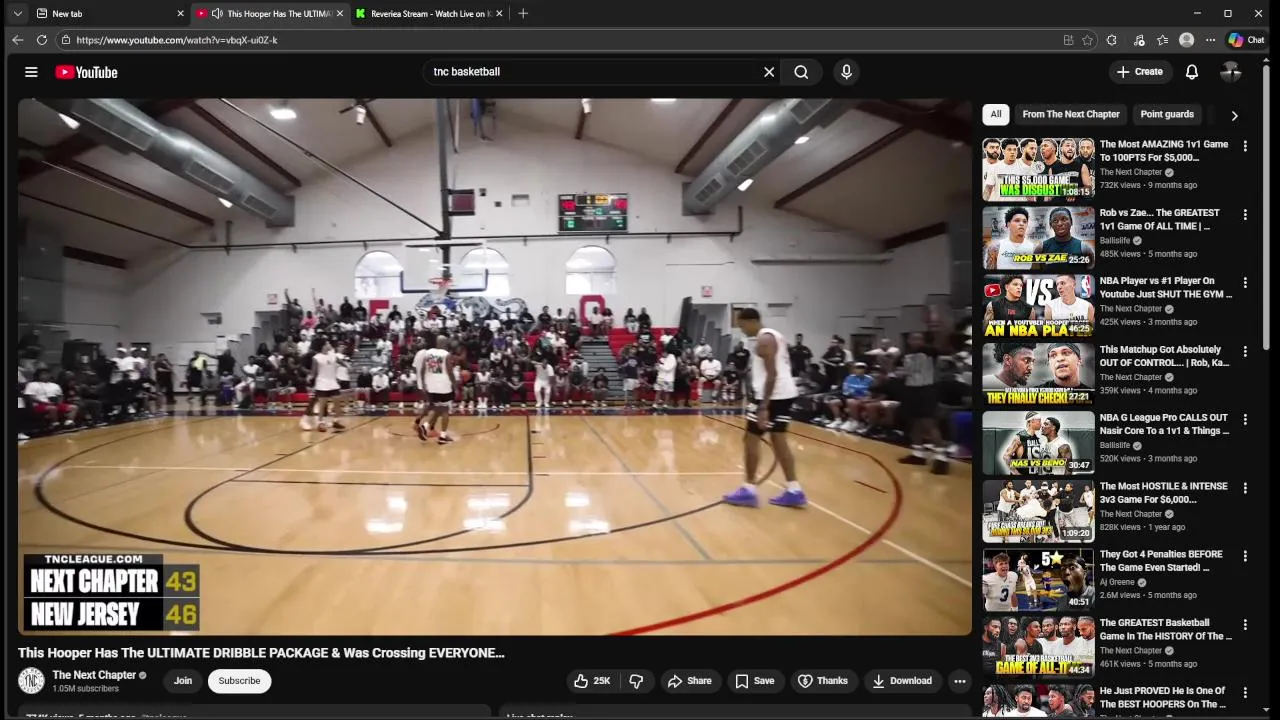The width and height of the screenshot is (1280, 720).
Task: Open options for This Matchup Got Absolutely video
Action: click(1245, 351)
